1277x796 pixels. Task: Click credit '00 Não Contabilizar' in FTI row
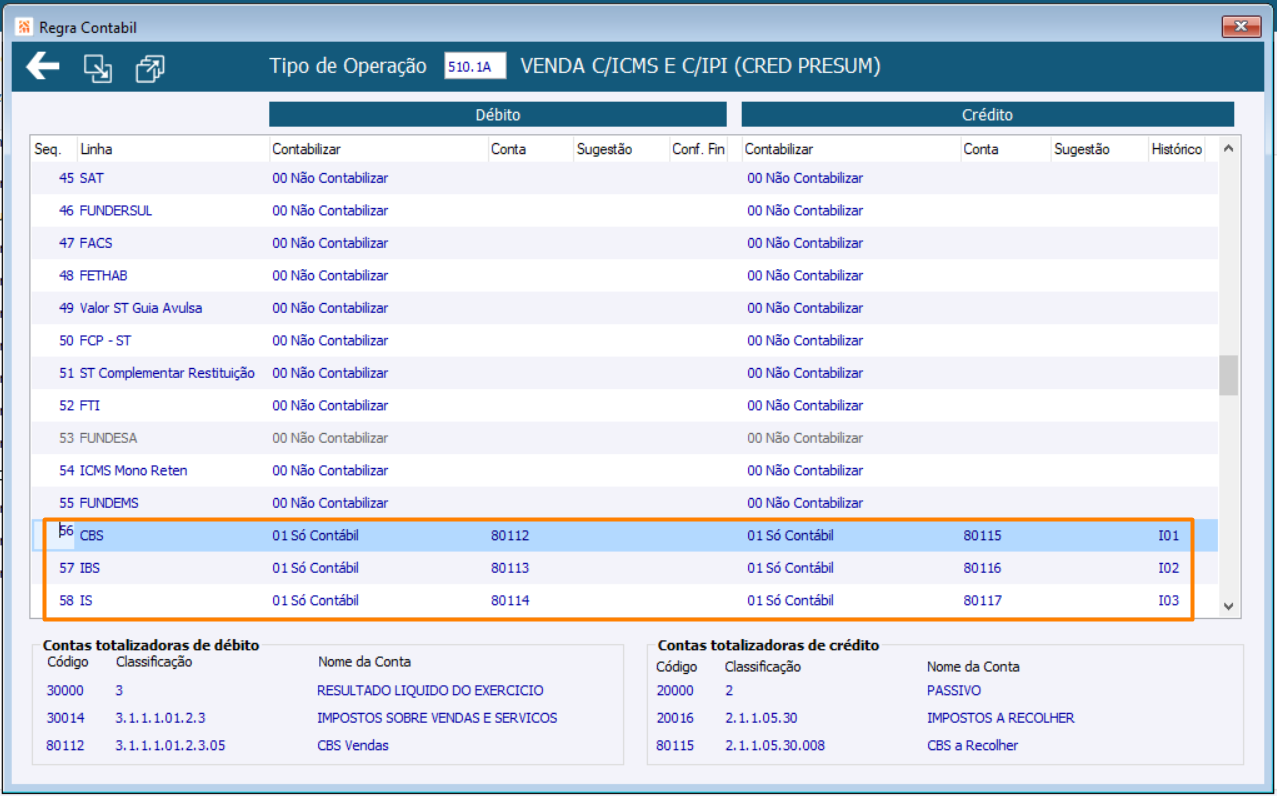tap(805, 406)
